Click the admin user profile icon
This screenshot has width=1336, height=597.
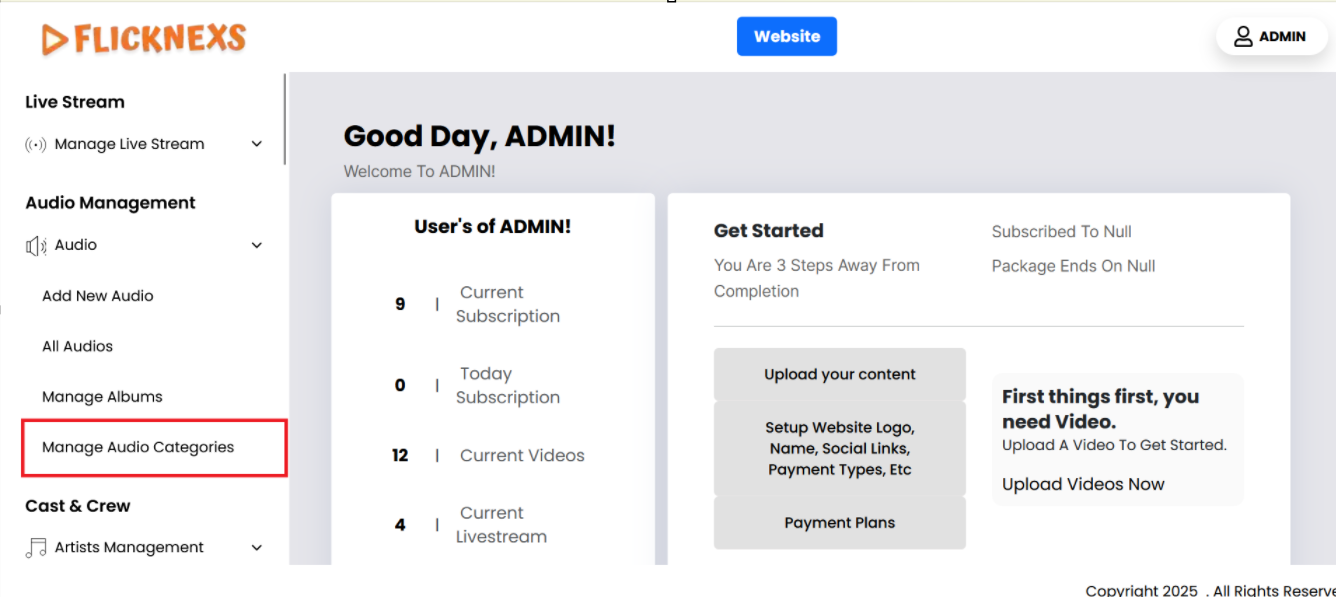click(1243, 37)
